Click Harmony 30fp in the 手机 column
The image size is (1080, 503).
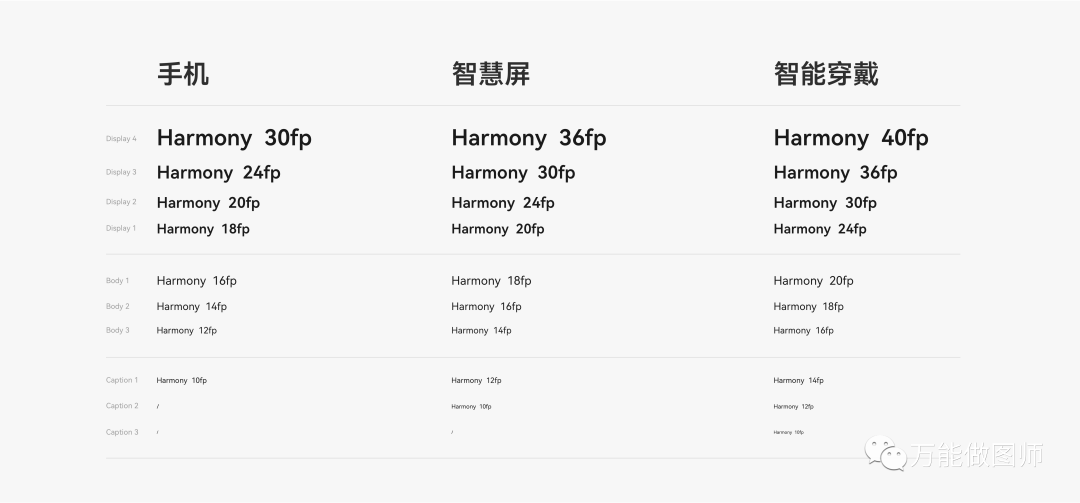(x=233, y=138)
